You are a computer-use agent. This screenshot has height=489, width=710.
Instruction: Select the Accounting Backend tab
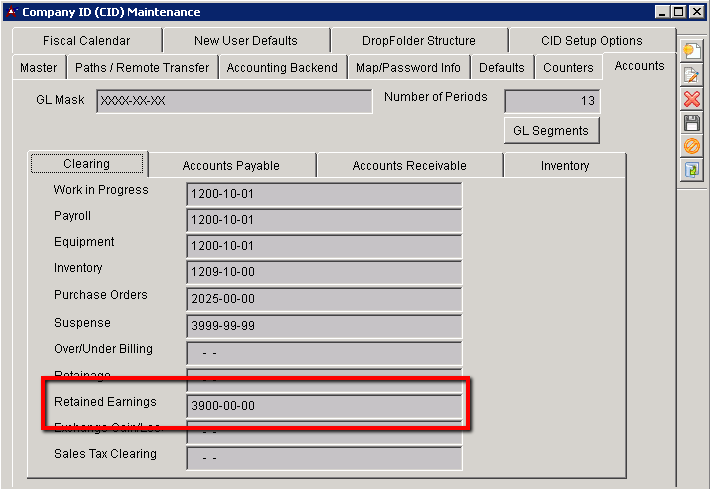pyautogui.click(x=284, y=68)
